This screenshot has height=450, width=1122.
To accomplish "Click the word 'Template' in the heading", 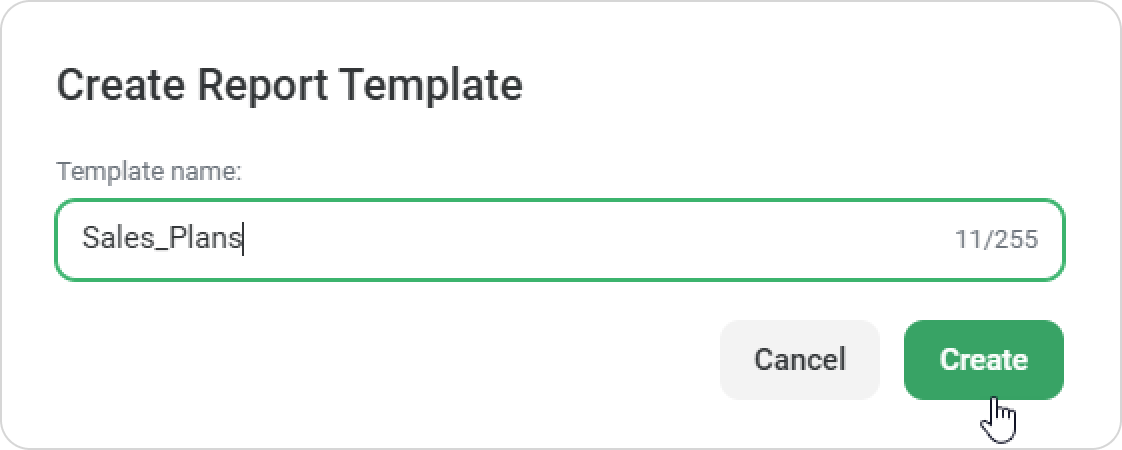I will pyautogui.click(x=431, y=86).
